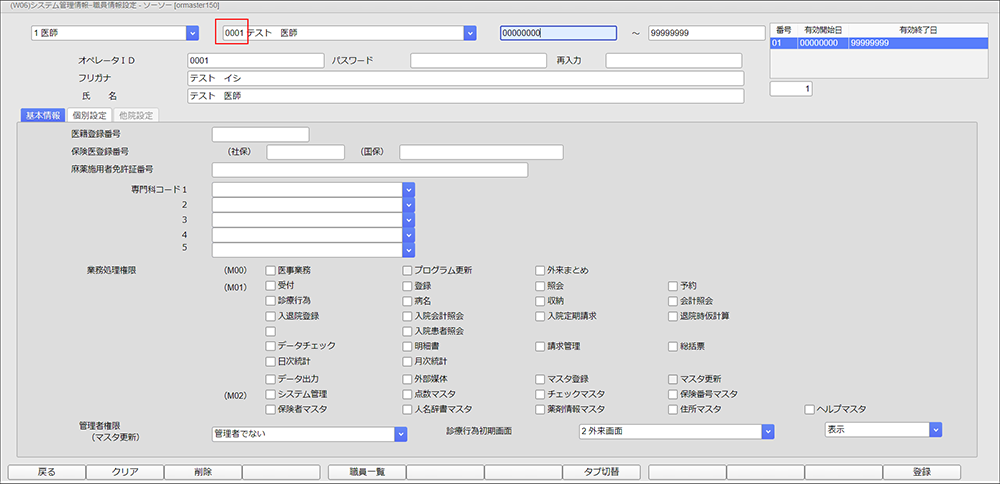Tick the ヘルプマスタ checkbox
The width and height of the screenshot is (1000, 484).
[x=810, y=409]
